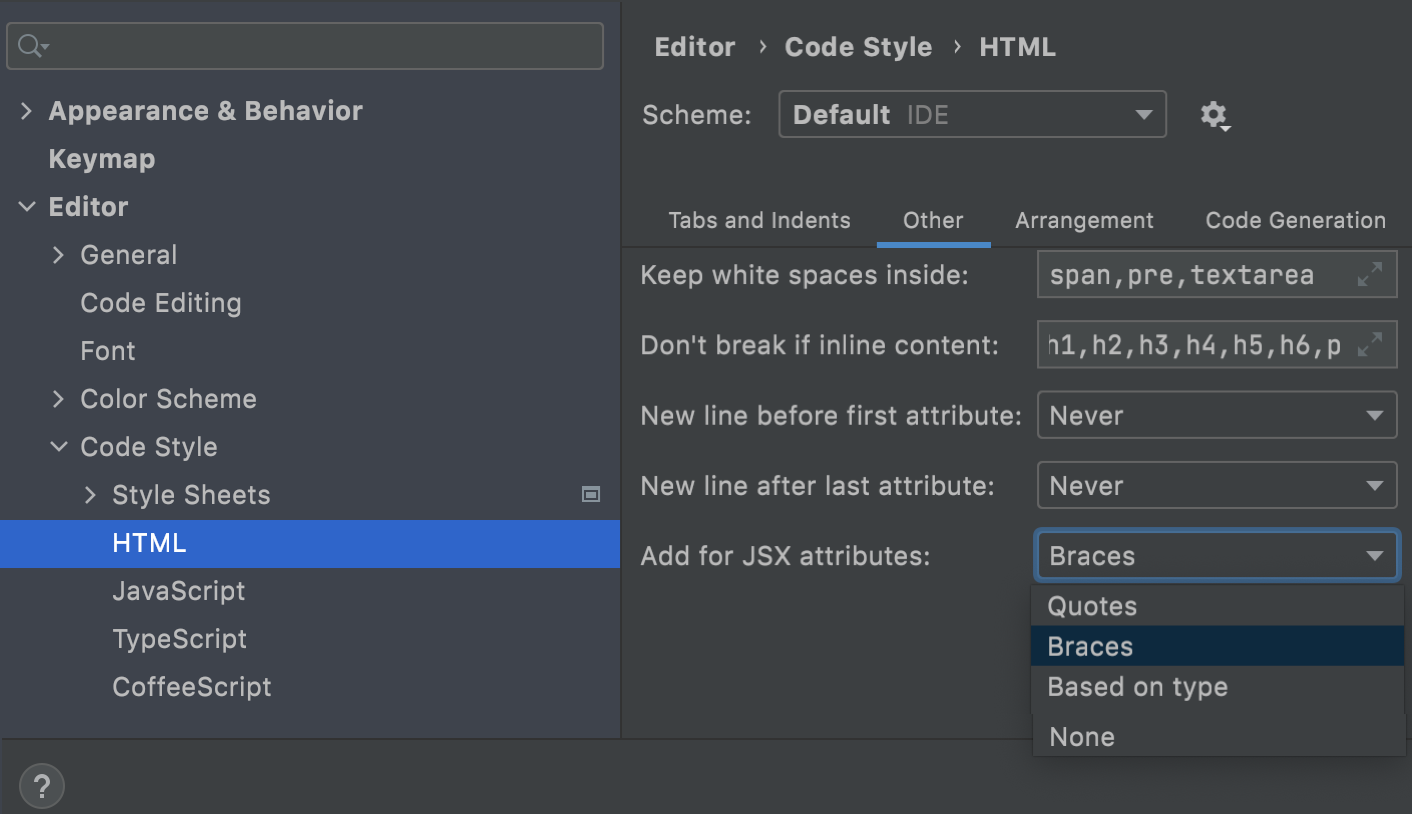Viewport: 1412px width, 814px height.
Task: Select JavaScript in the Code Style tree
Action: [179, 591]
